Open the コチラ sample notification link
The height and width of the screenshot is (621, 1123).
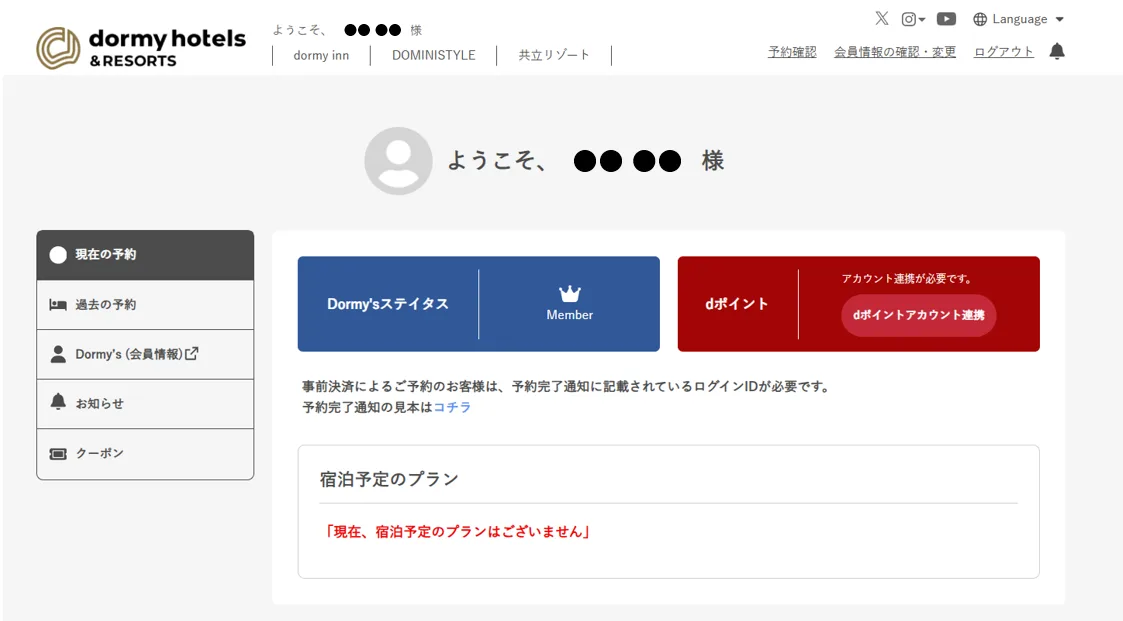(452, 407)
